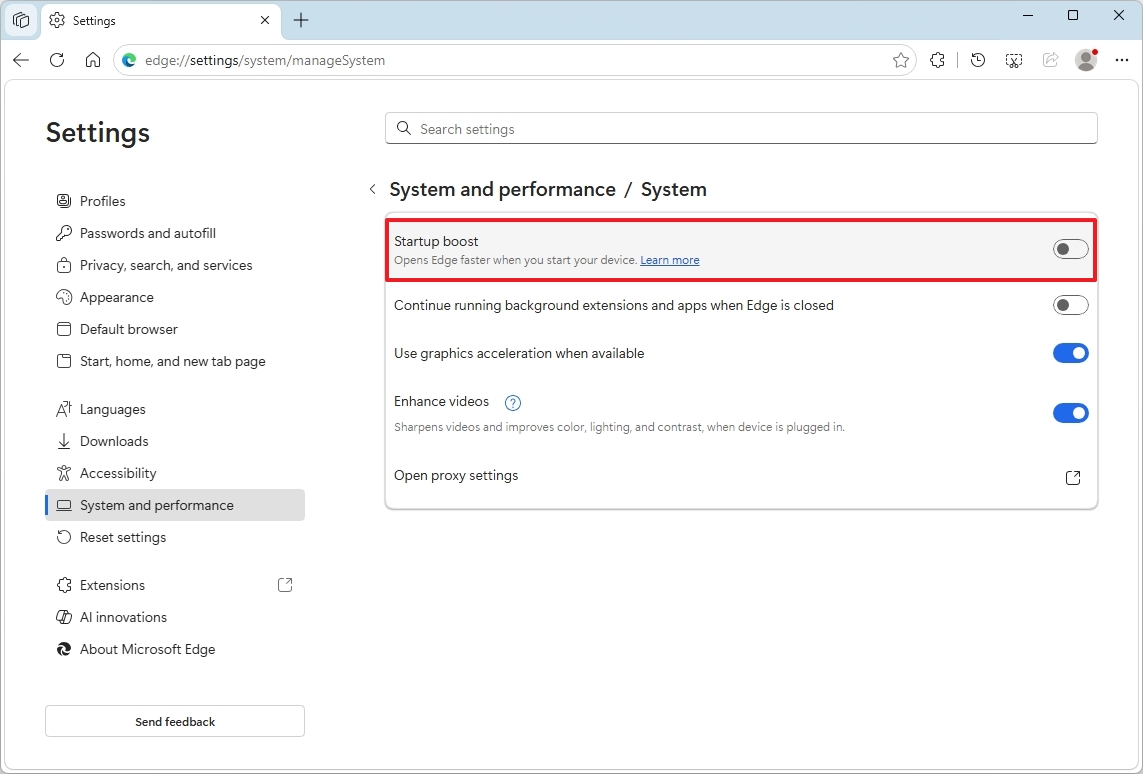The width and height of the screenshot is (1143, 774).
Task: Refresh the settings page
Action: [x=57, y=60]
